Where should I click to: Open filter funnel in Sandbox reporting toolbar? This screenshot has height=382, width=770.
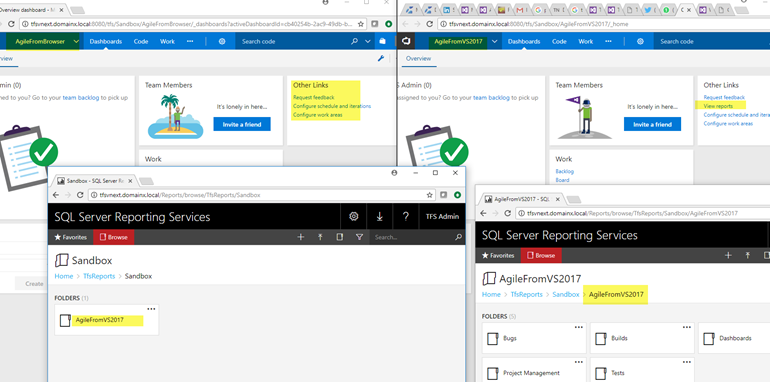(x=359, y=237)
